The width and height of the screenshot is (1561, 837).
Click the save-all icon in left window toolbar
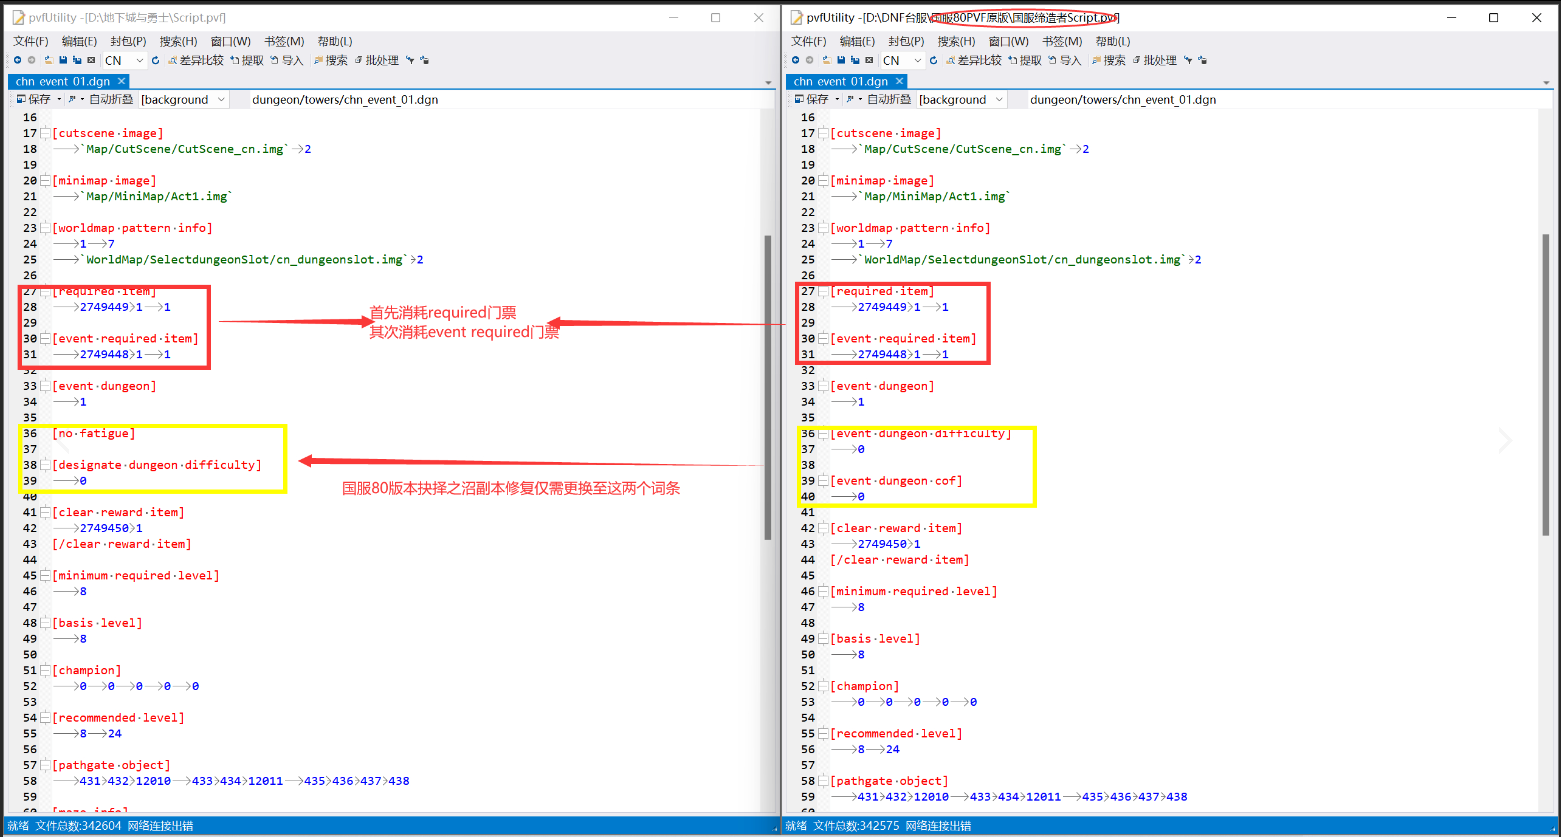click(x=77, y=60)
